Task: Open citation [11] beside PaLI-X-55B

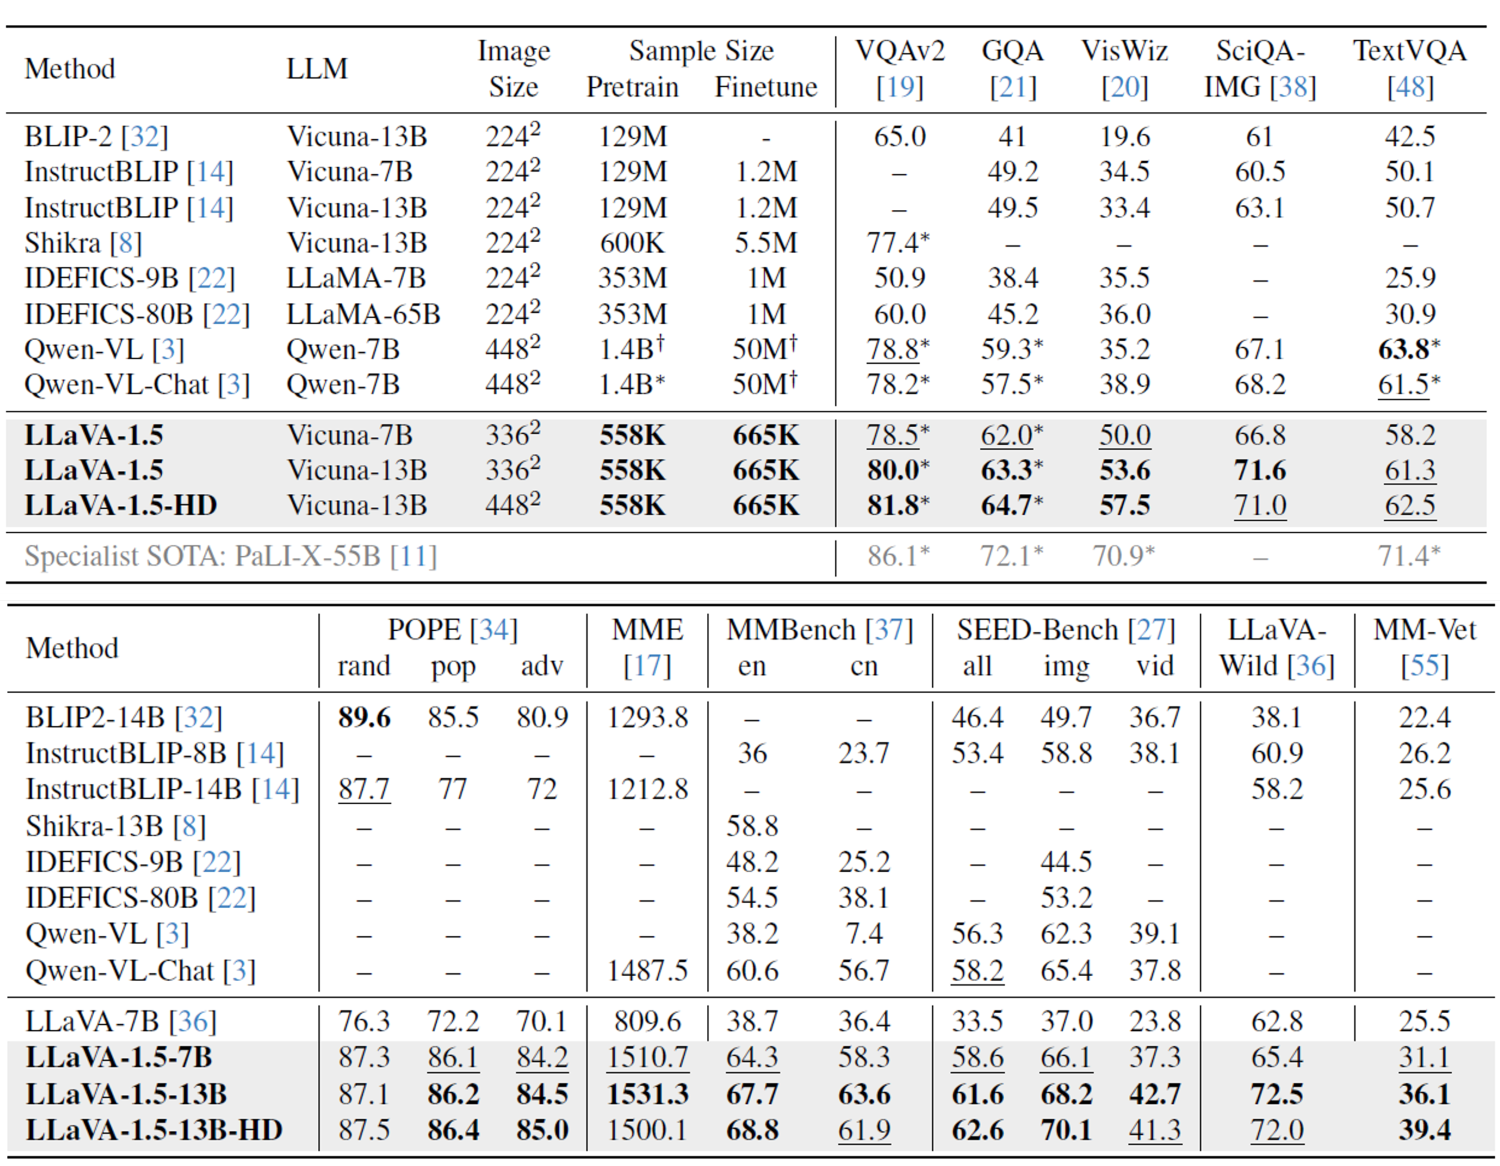Action: (414, 556)
